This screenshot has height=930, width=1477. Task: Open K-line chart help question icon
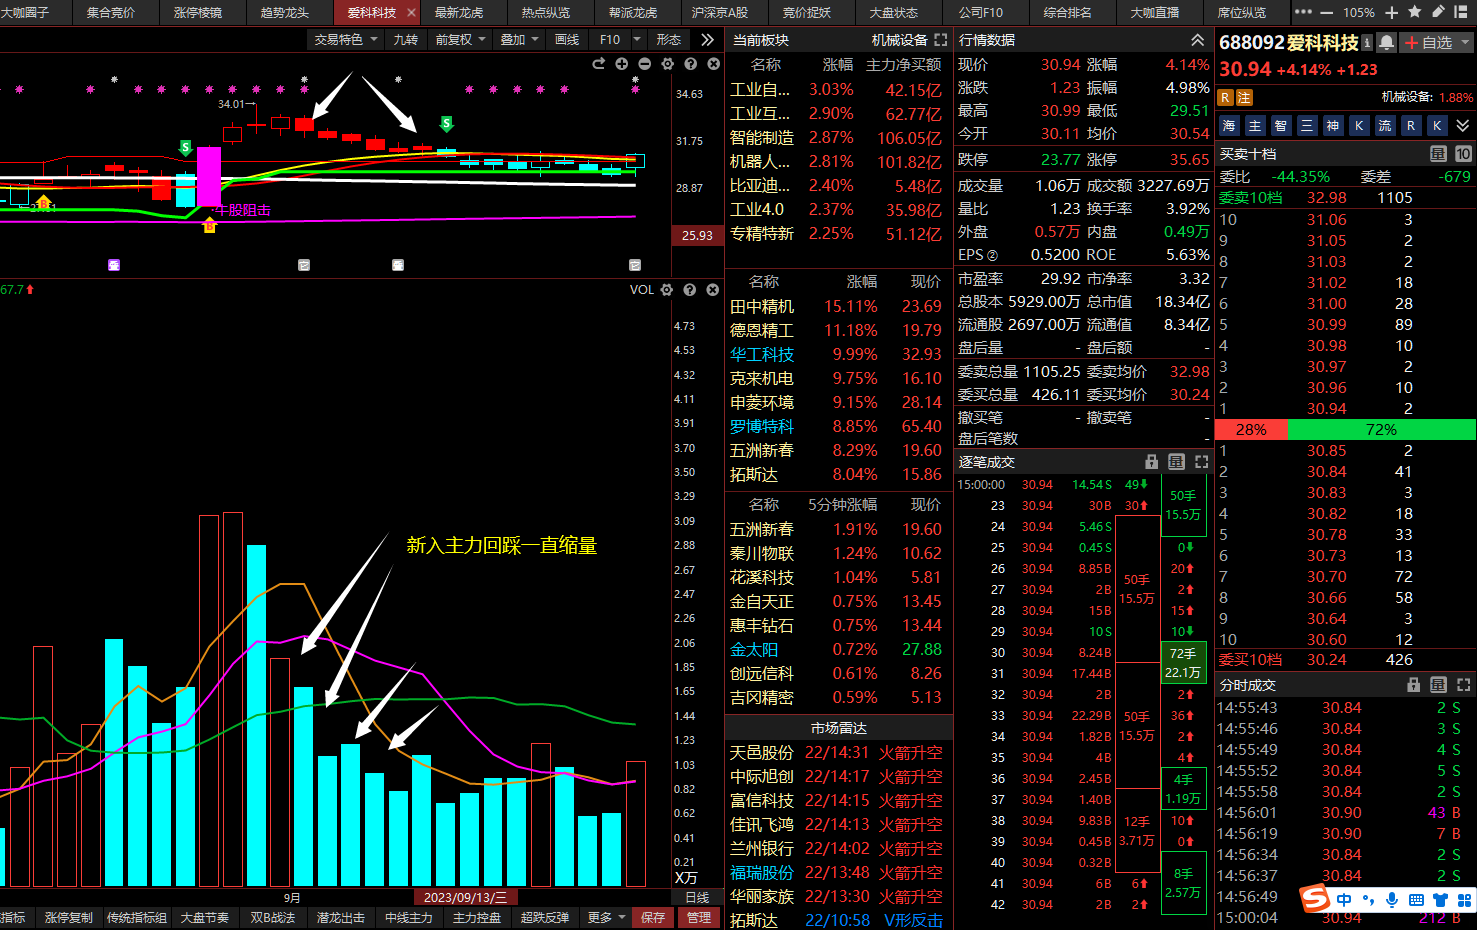pyautogui.click(x=690, y=64)
